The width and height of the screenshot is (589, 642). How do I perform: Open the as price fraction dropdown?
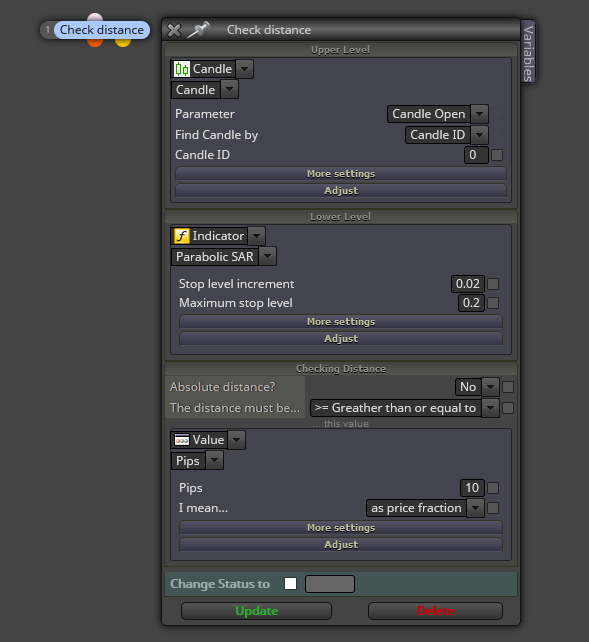point(476,508)
